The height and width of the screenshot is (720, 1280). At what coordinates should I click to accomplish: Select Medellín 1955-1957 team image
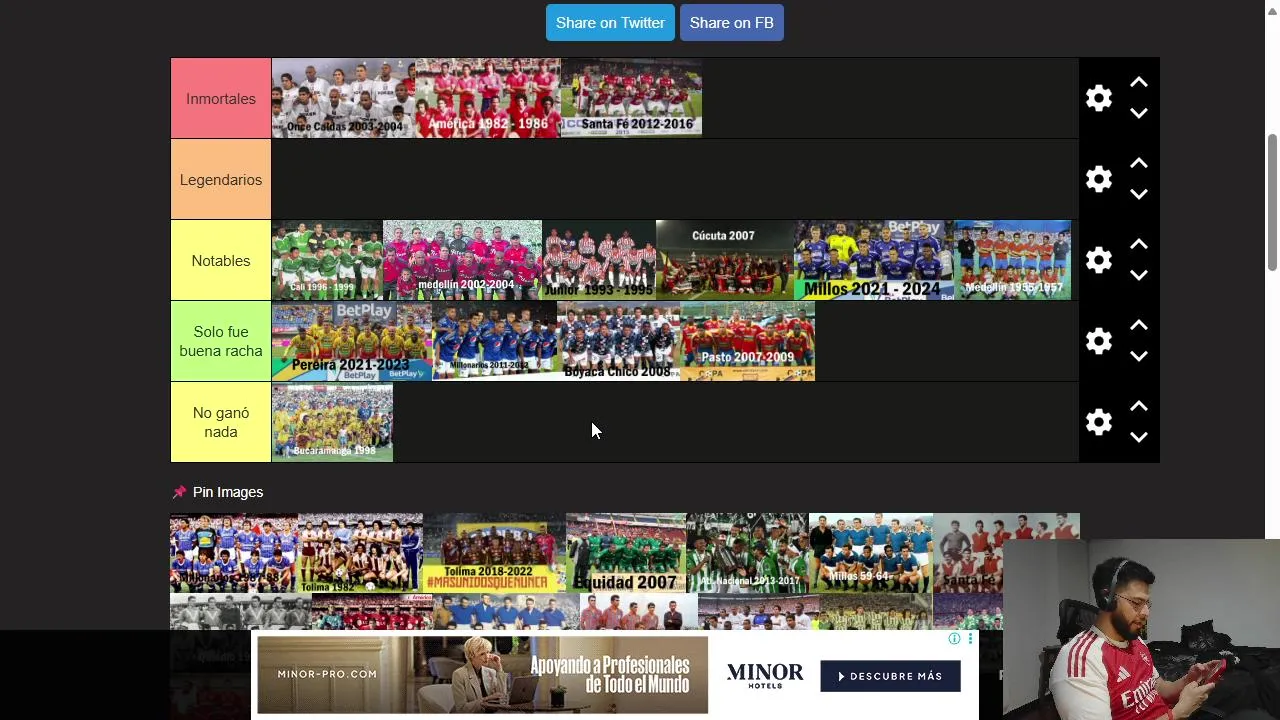point(1012,260)
